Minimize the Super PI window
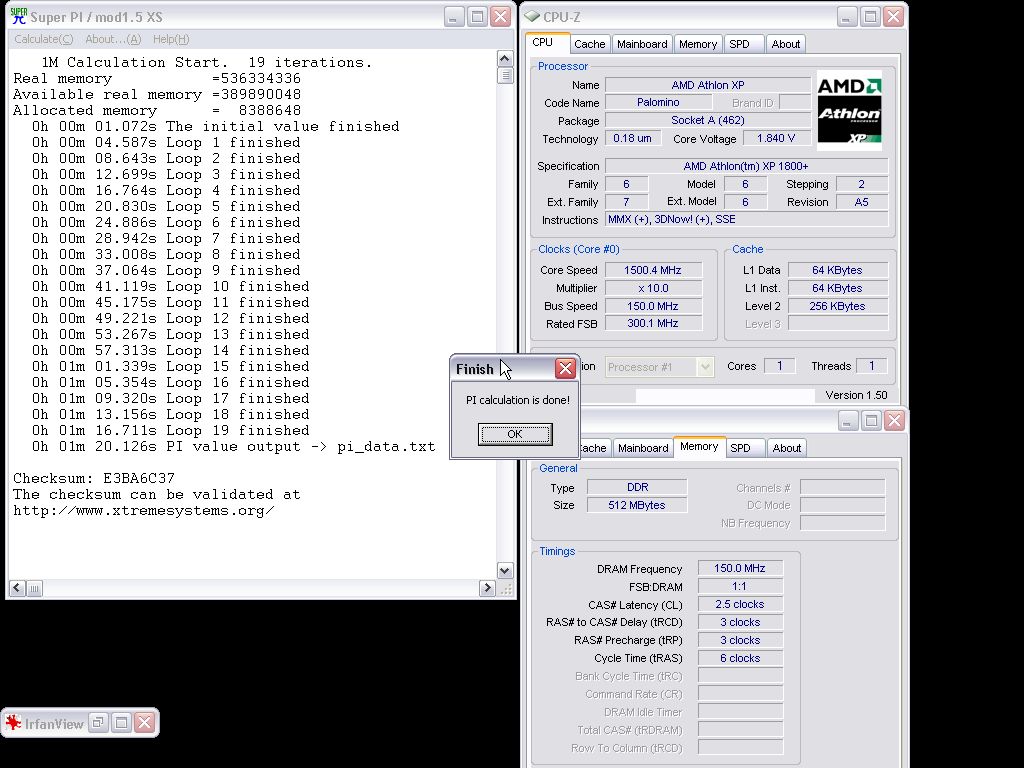This screenshot has width=1024, height=768. 454,16
